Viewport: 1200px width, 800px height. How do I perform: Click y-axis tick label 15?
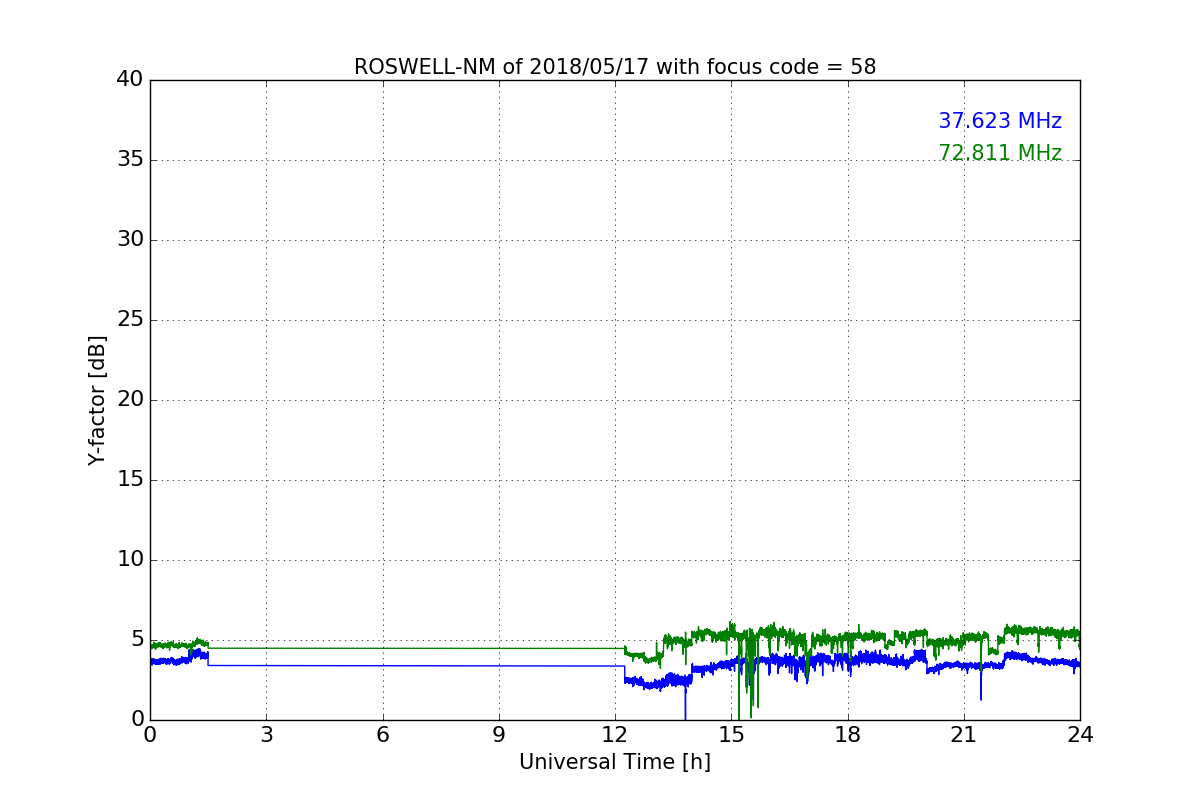click(130, 479)
